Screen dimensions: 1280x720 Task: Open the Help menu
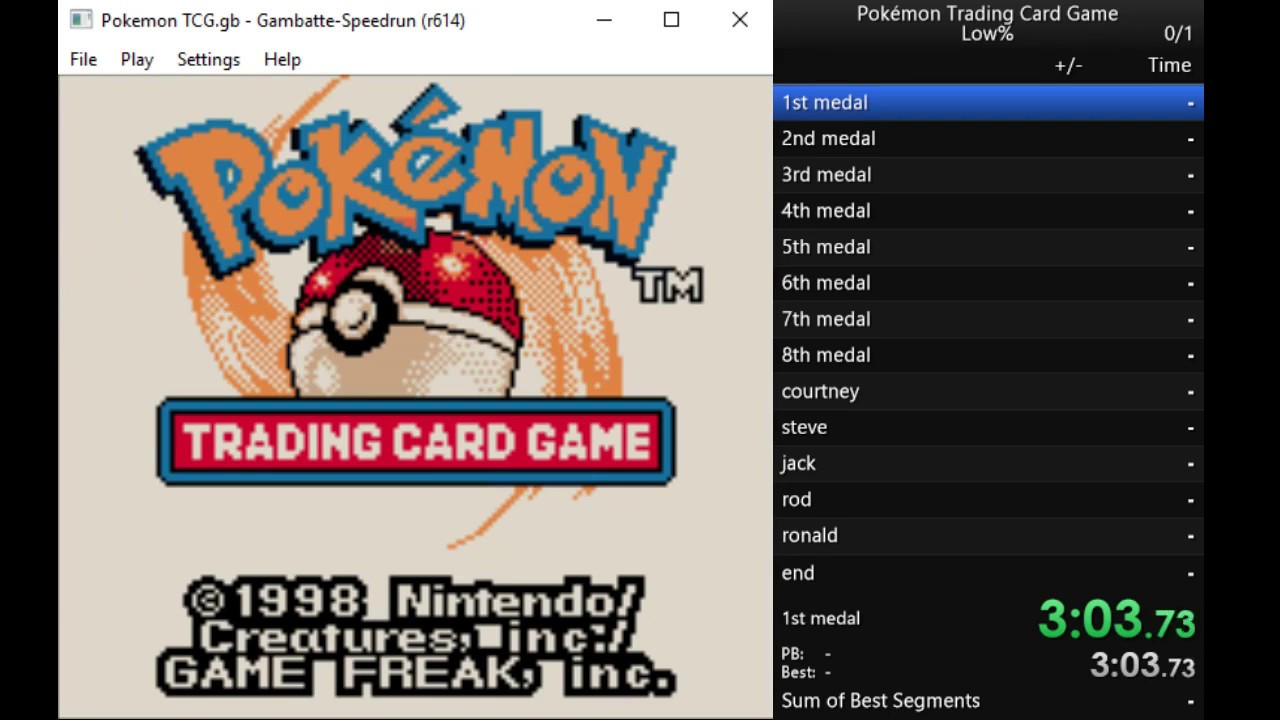282,59
